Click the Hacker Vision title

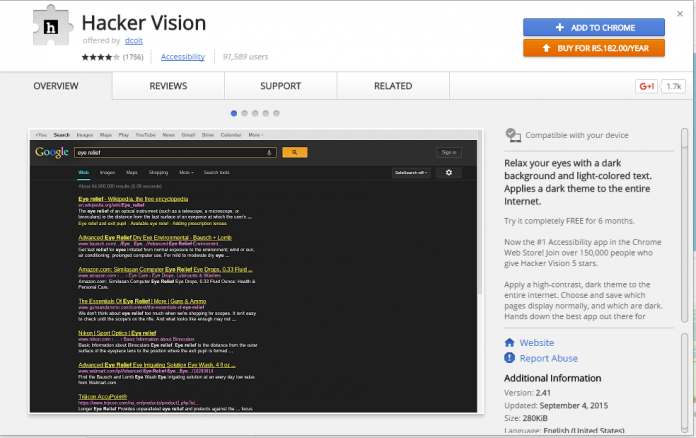(144, 23)
